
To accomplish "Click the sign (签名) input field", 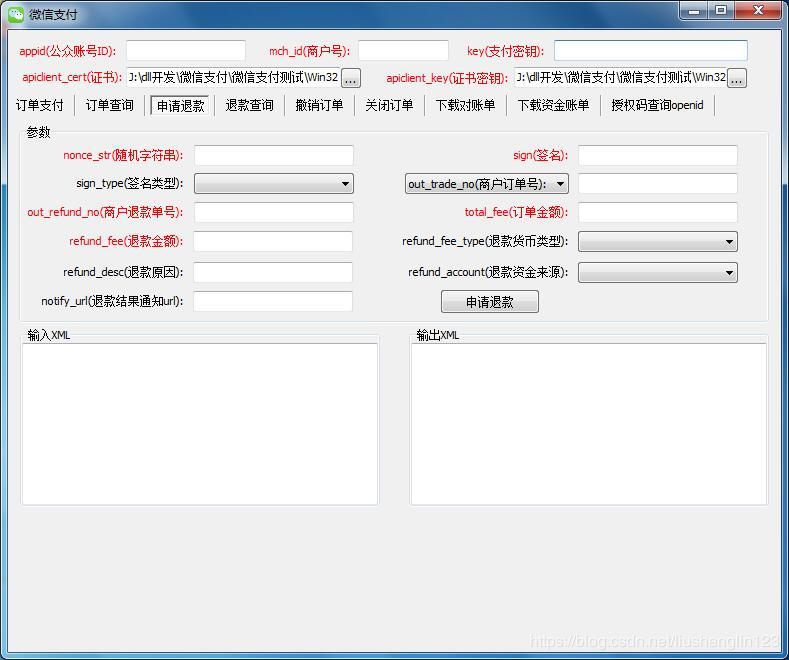I will [658, 155].
